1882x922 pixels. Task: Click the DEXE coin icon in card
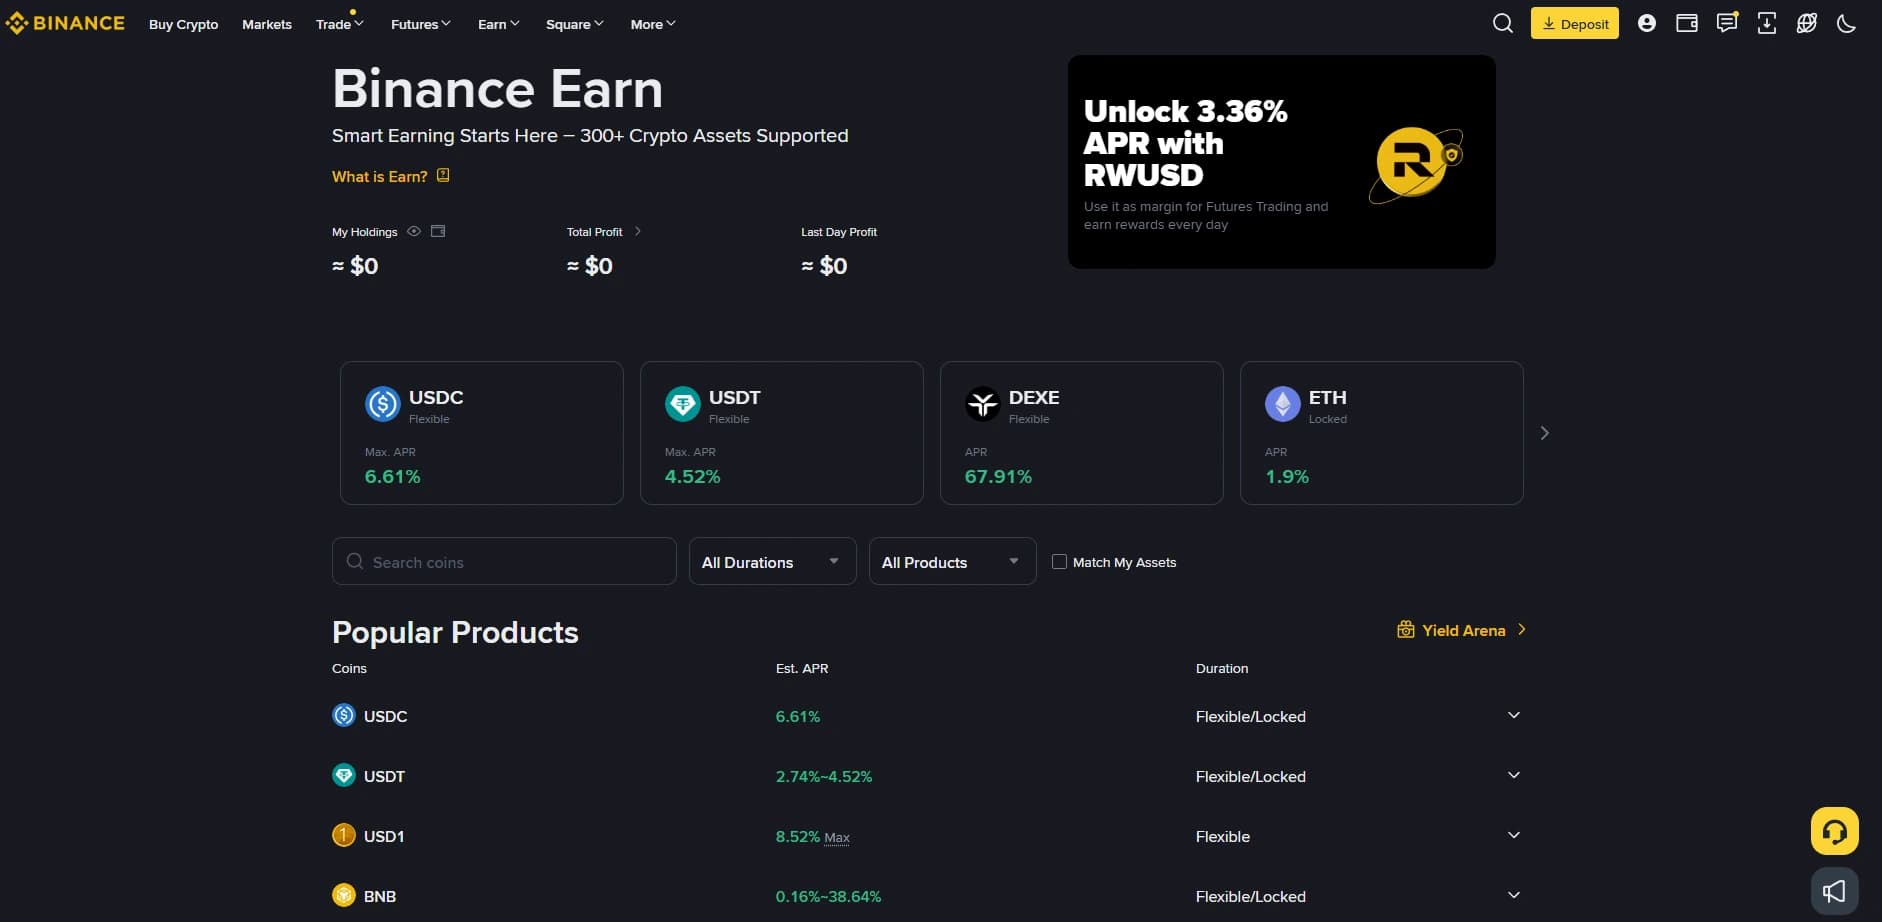point(982,404)
